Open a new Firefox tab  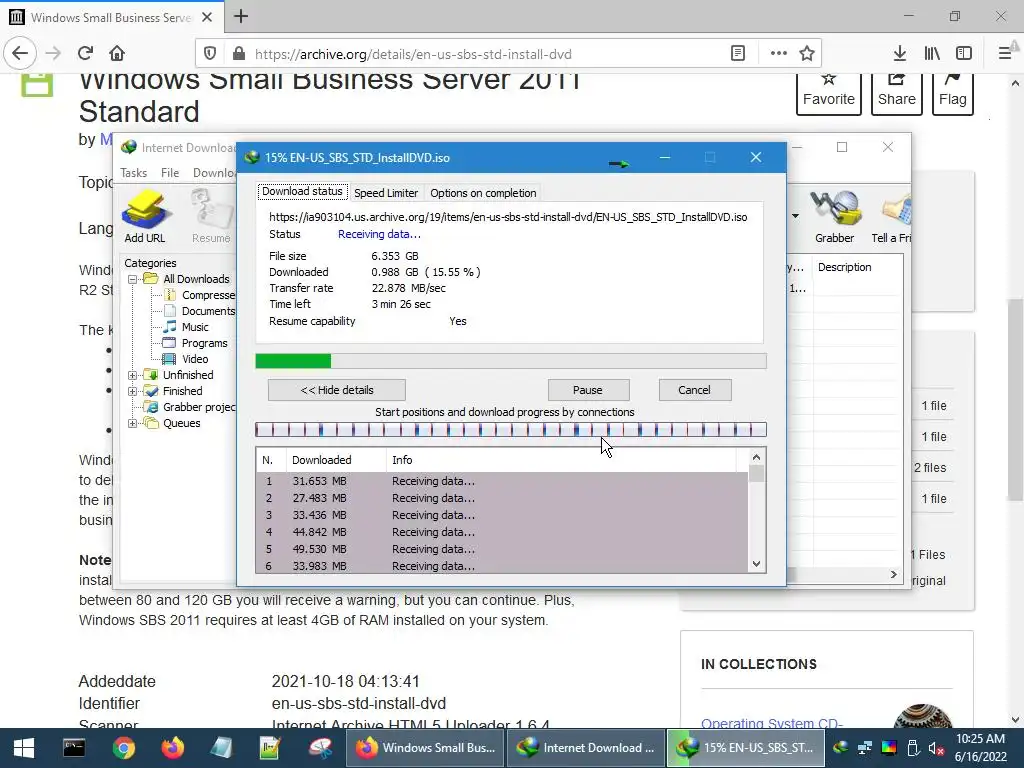click(x=241, y=16)
